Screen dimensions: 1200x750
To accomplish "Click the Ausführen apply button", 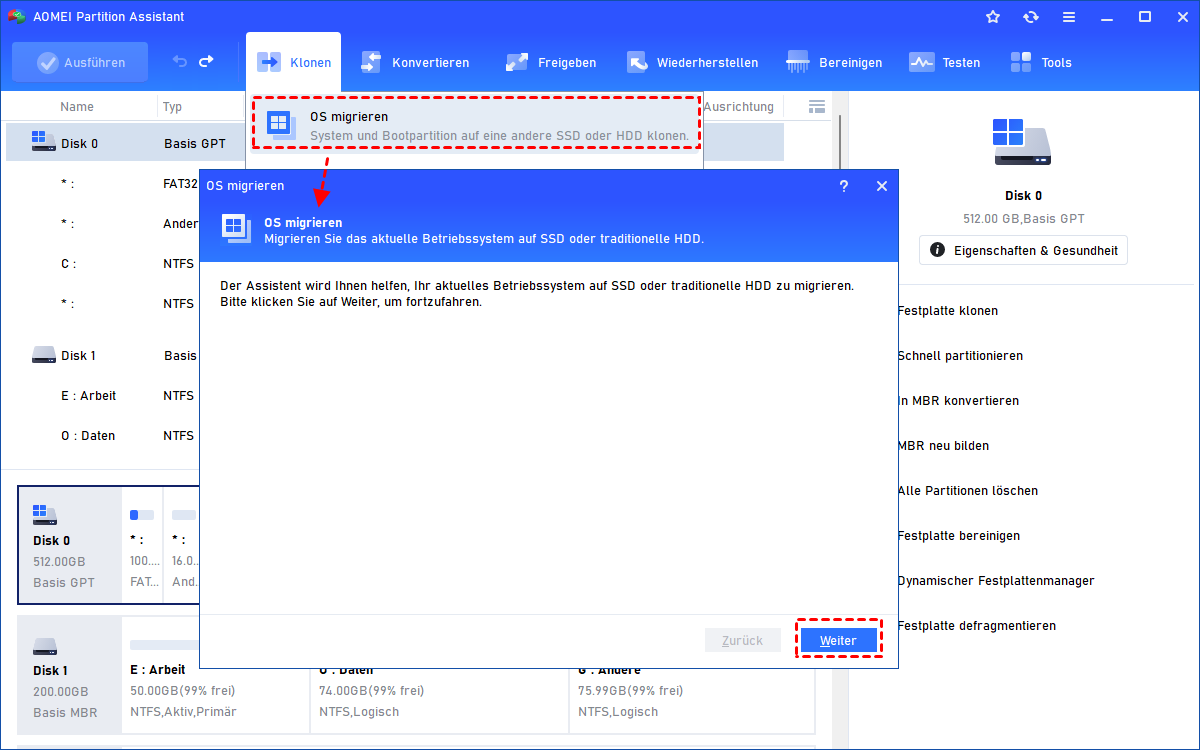I will pyautogui.click(x=80, y=62).
